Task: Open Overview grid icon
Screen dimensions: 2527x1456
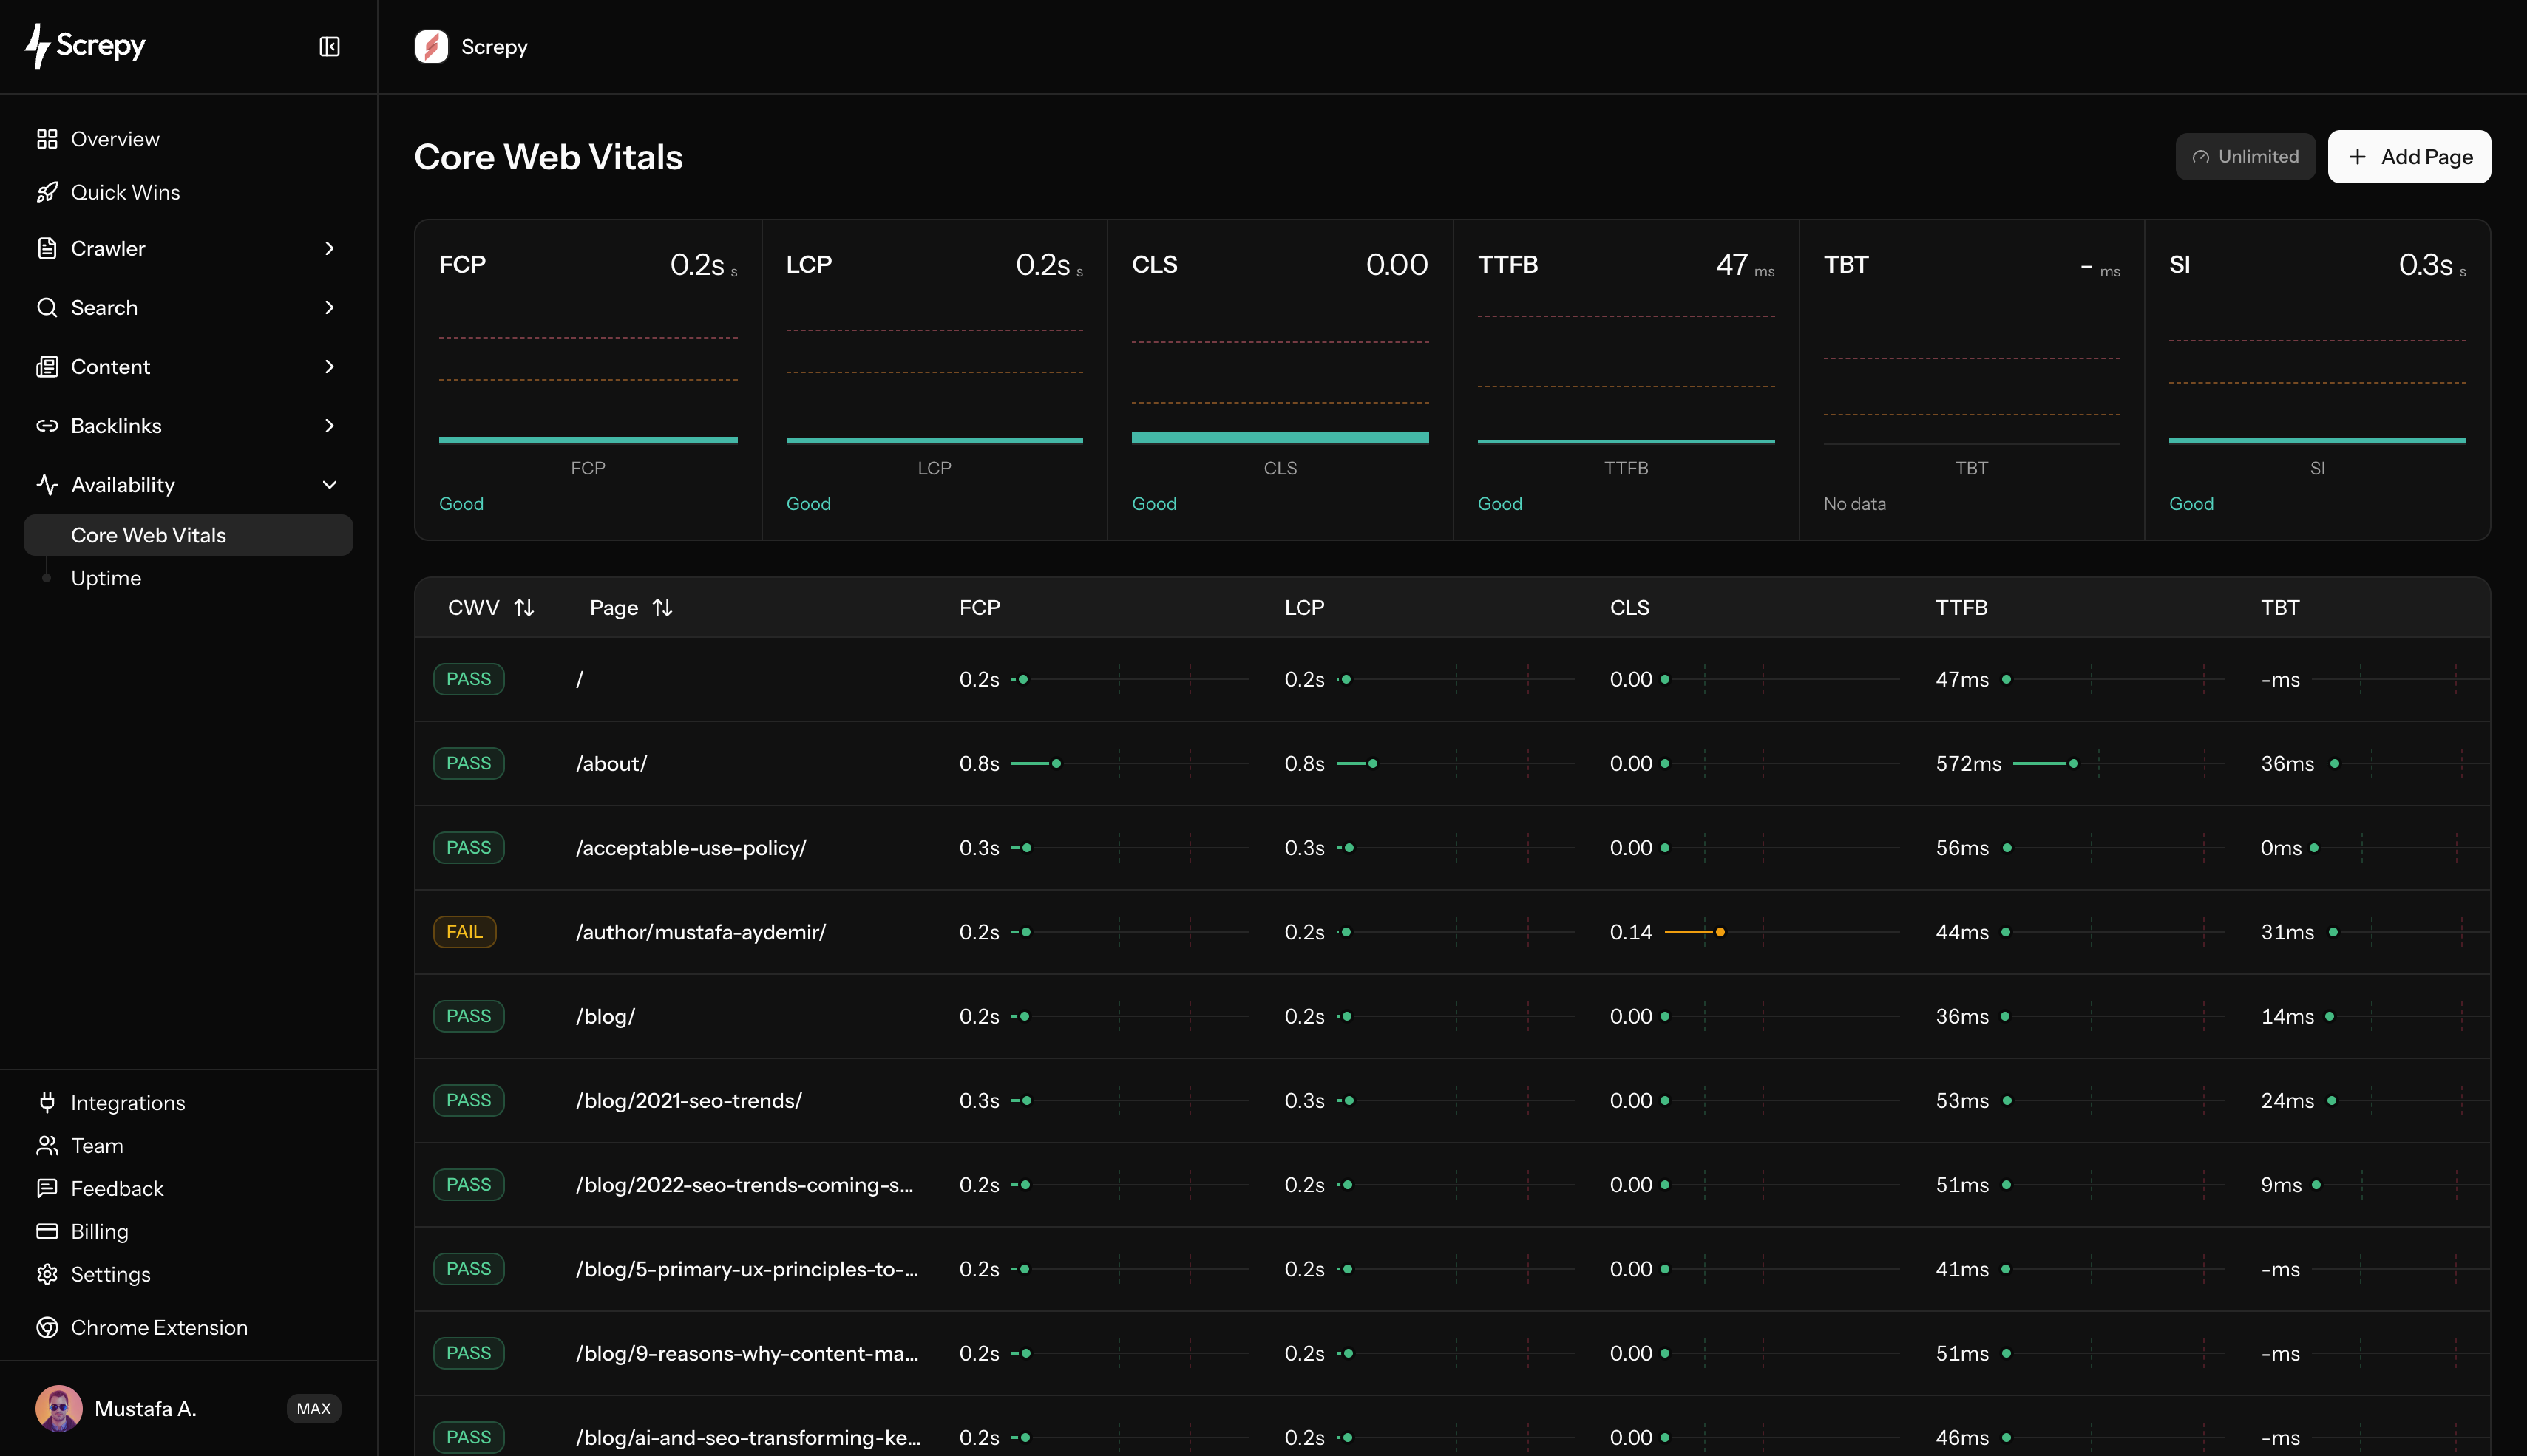Action: coord(47,139)
